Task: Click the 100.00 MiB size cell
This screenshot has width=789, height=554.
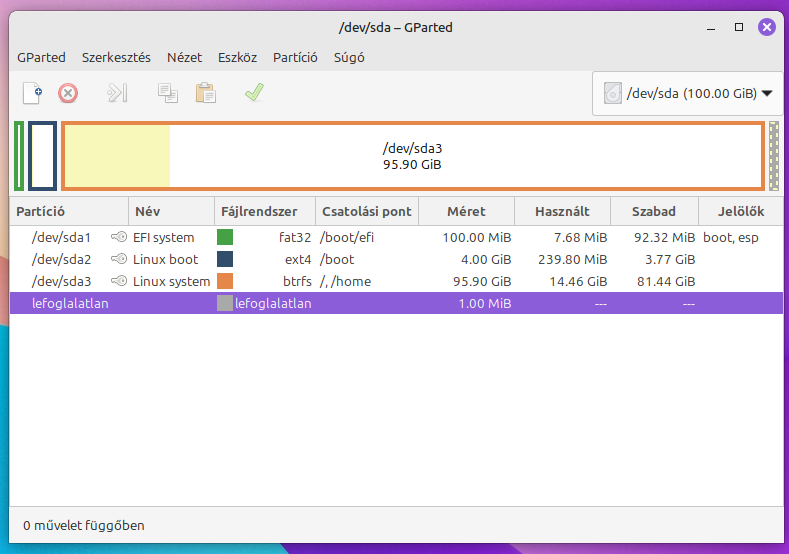Action: pos(477,237)
